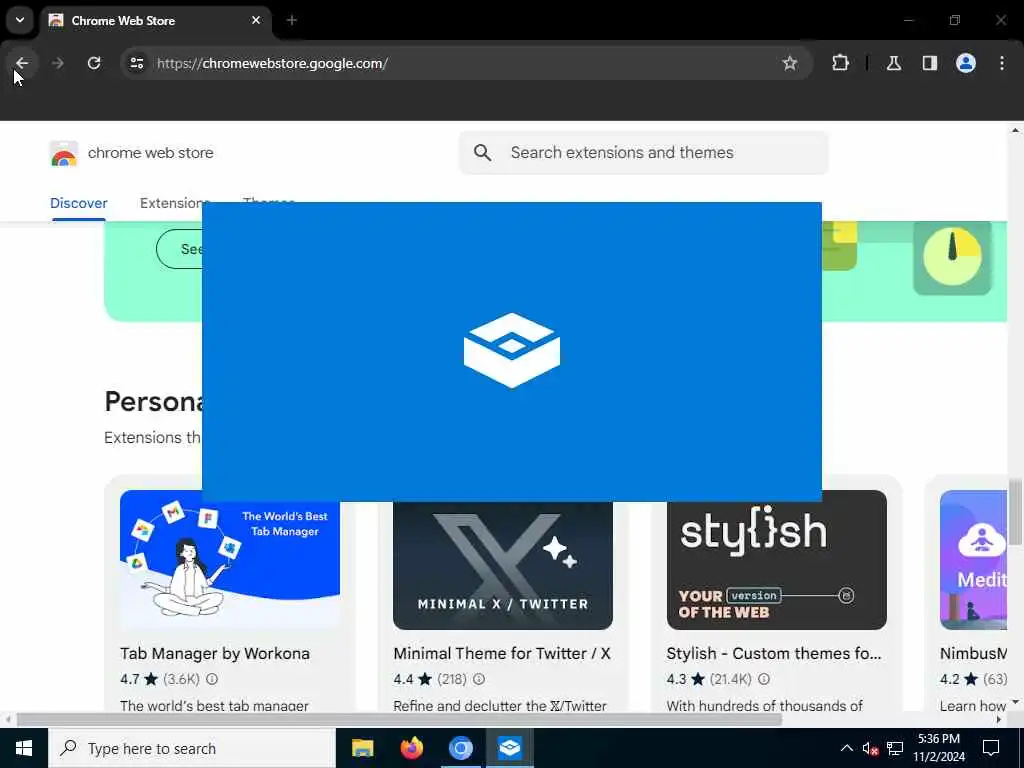
Task: View site information icon in address bar
Action: [136, 63]
